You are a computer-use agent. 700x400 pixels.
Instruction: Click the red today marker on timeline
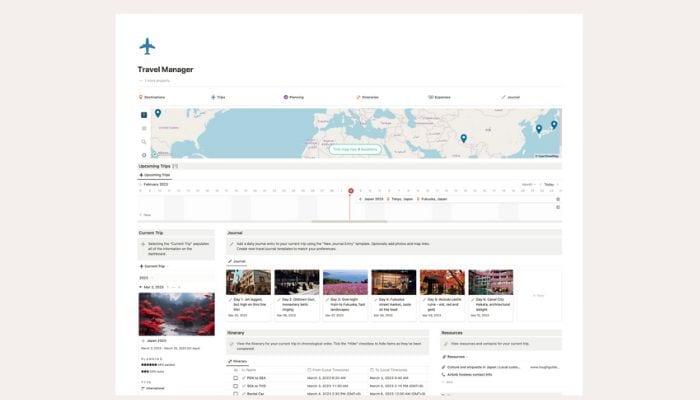(x=351, y=191)
